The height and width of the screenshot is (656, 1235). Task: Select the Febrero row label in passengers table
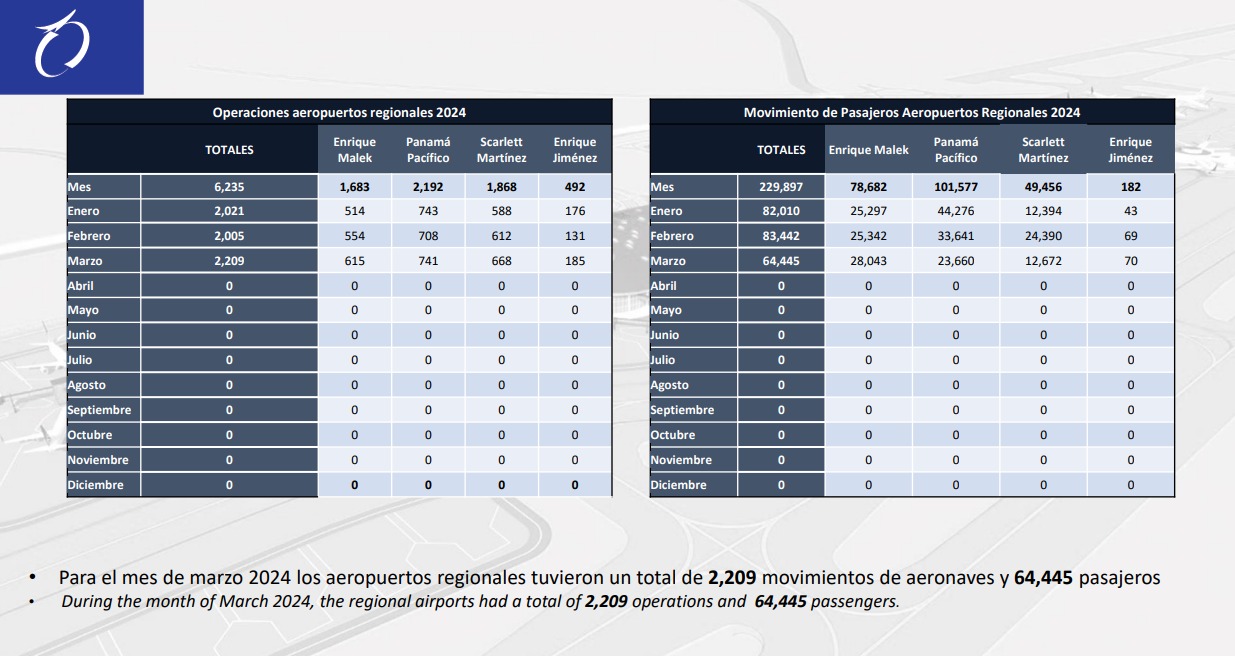click(672, 236)
